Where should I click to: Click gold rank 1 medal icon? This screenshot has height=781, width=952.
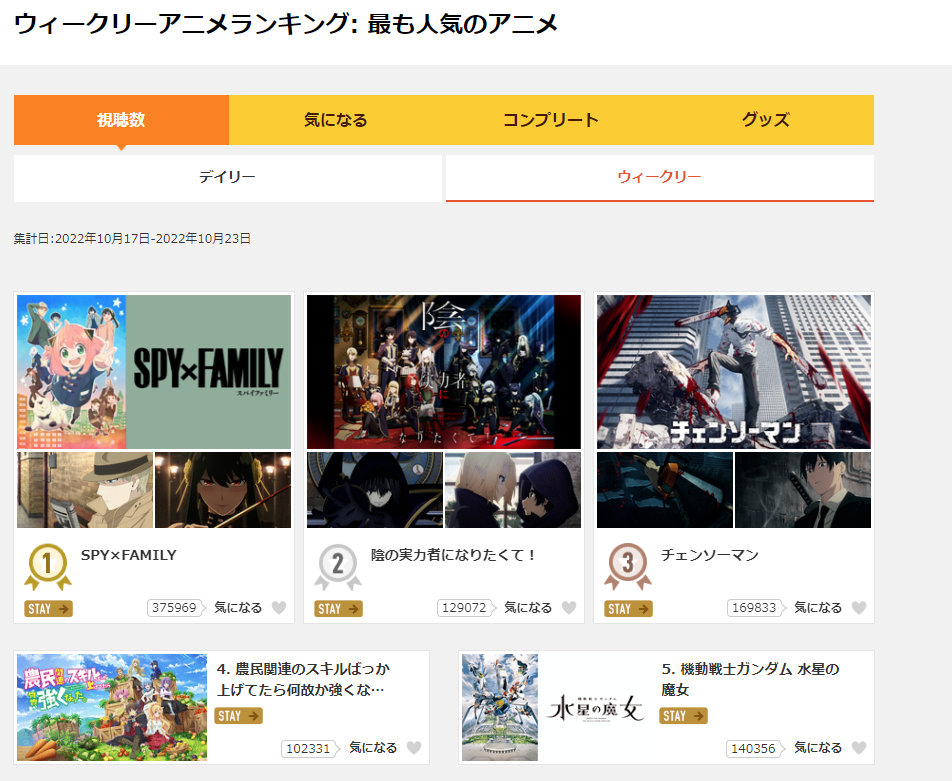click(47, 567)
